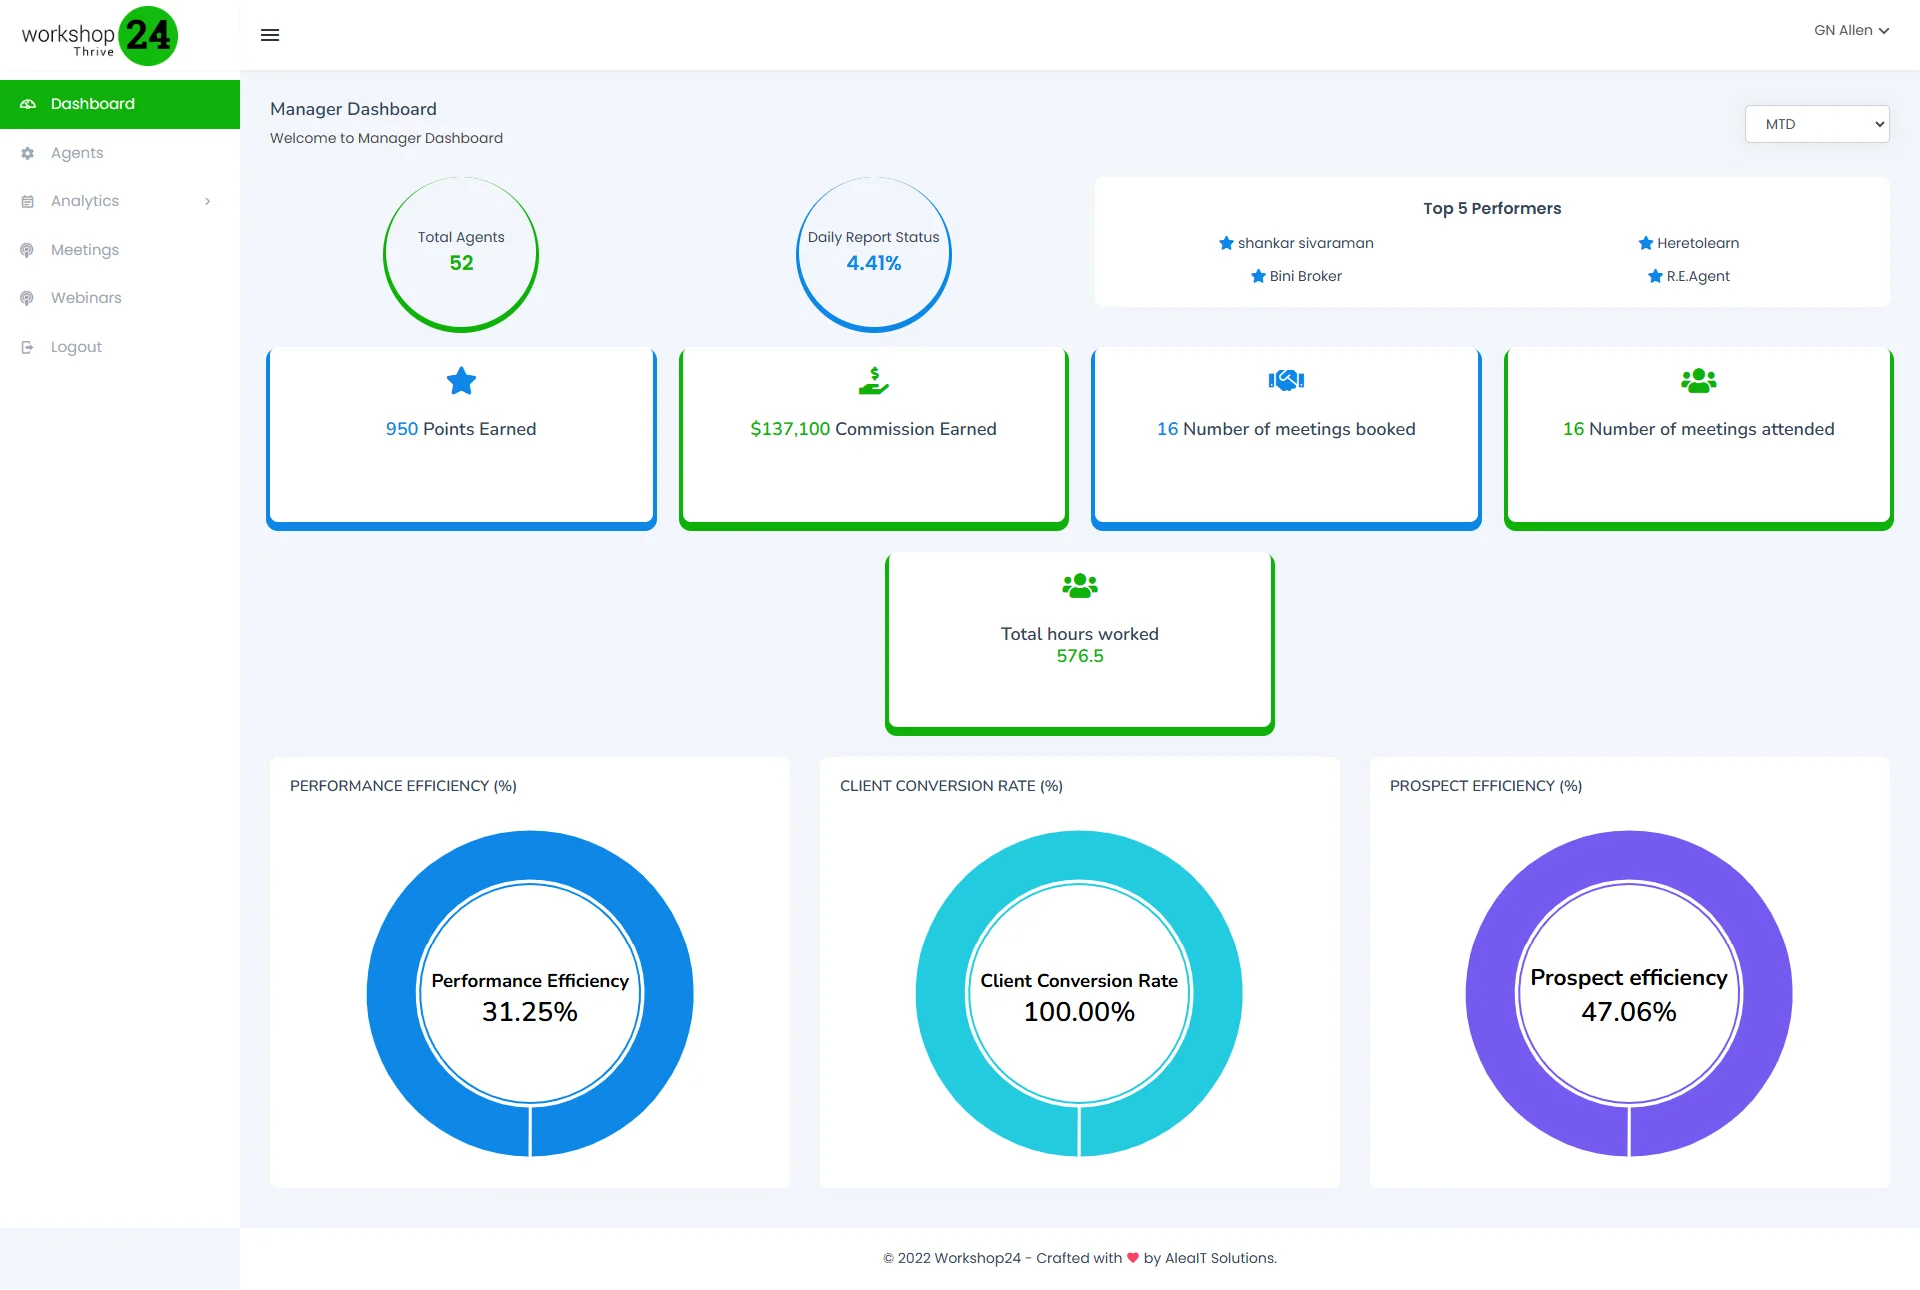1920x1290 pixels.
Task: Open the 950 Points Earned card
Action: pyautogui.click(x=461, y=438)
